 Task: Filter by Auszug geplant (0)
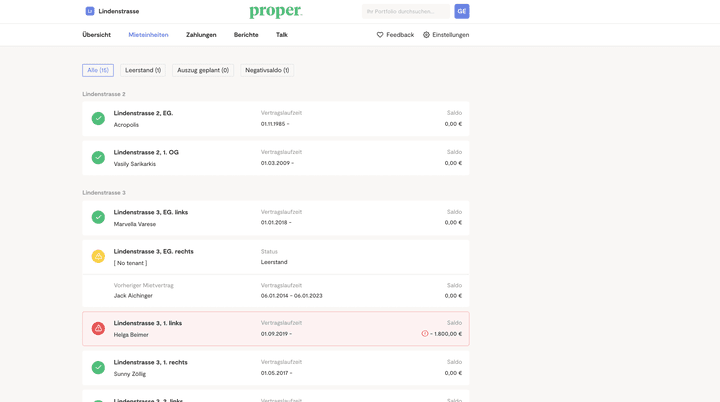tap(203, 70)
